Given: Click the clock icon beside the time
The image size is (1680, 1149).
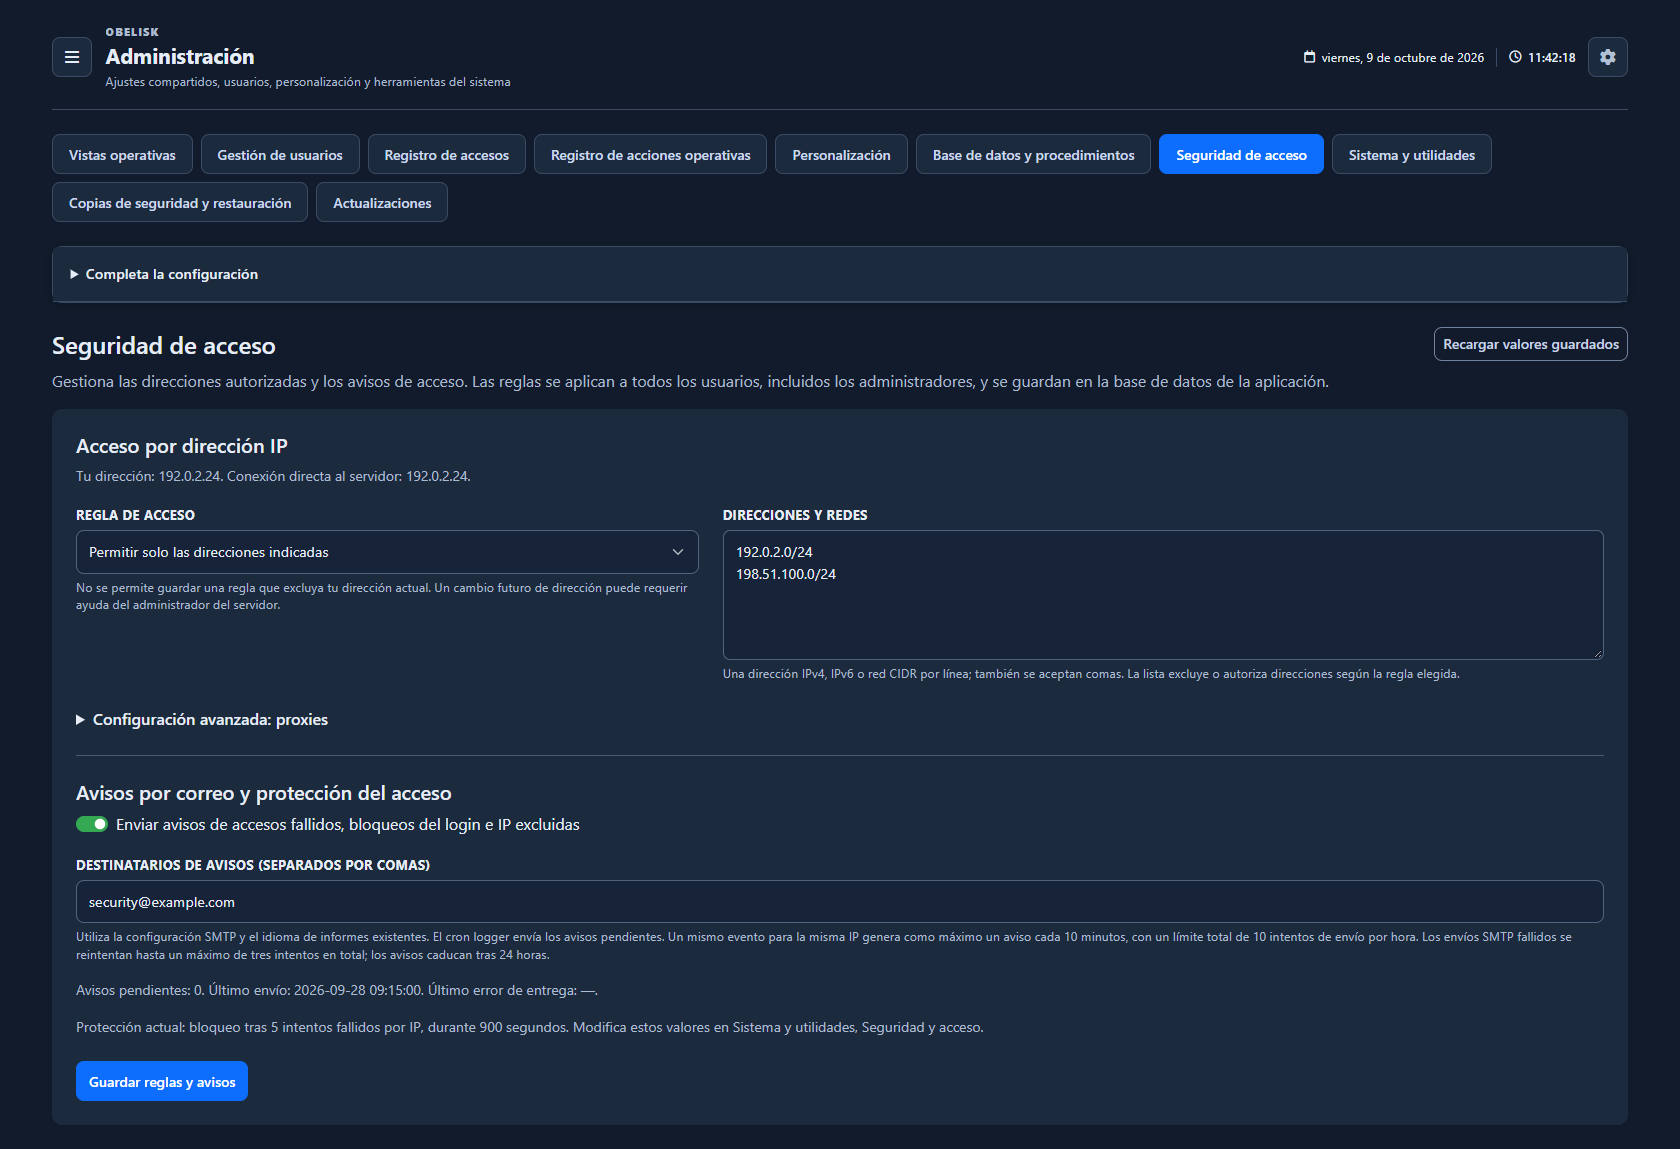Looking at the screenshot, I should [x=1515, y=57].
